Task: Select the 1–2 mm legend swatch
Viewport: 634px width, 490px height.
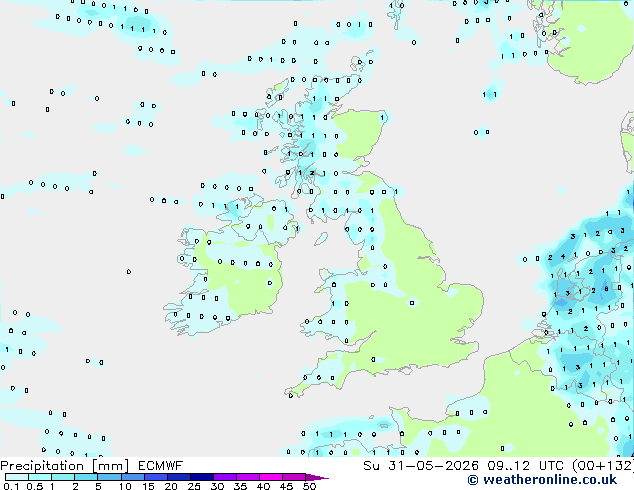Action: click(63, 477)
